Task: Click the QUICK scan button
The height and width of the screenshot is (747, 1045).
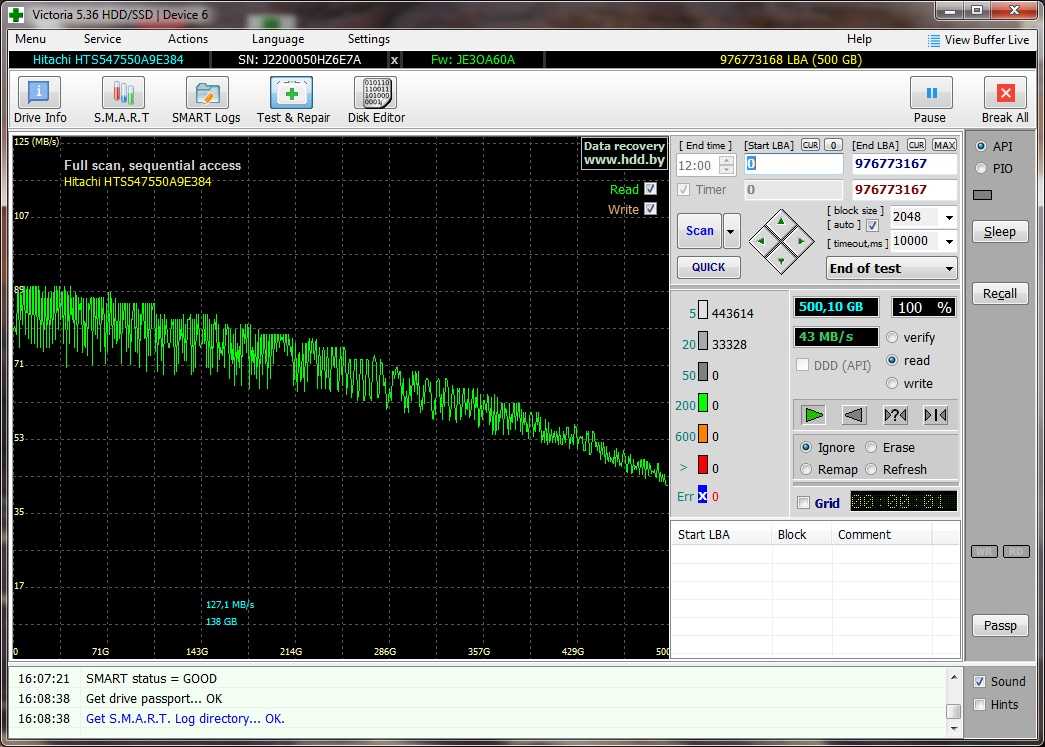Action: tap(708, 267)
